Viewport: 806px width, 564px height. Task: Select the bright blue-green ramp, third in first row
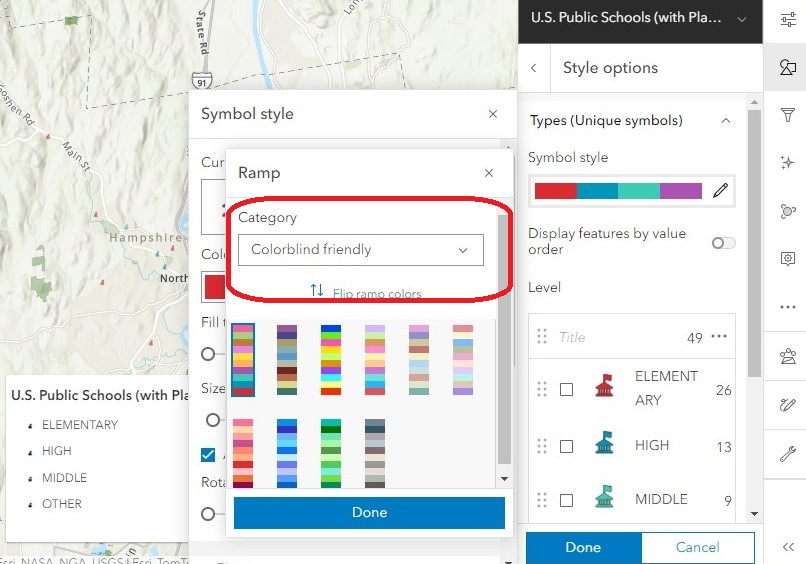[331, 360]
